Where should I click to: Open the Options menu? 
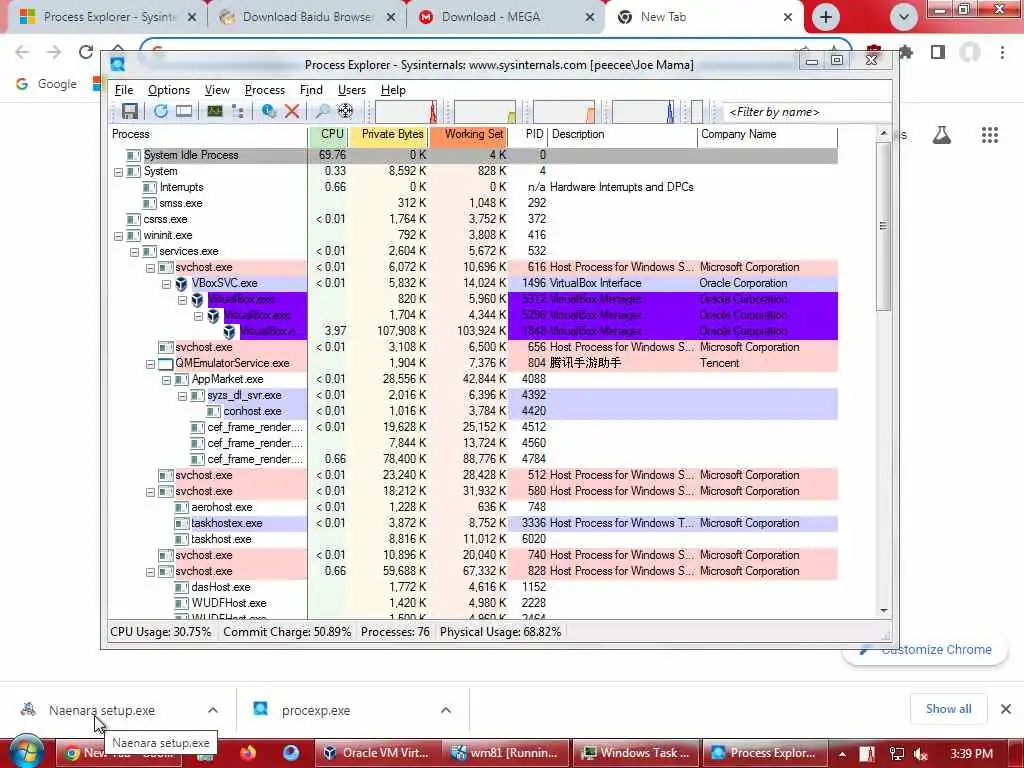coord(168,90)
